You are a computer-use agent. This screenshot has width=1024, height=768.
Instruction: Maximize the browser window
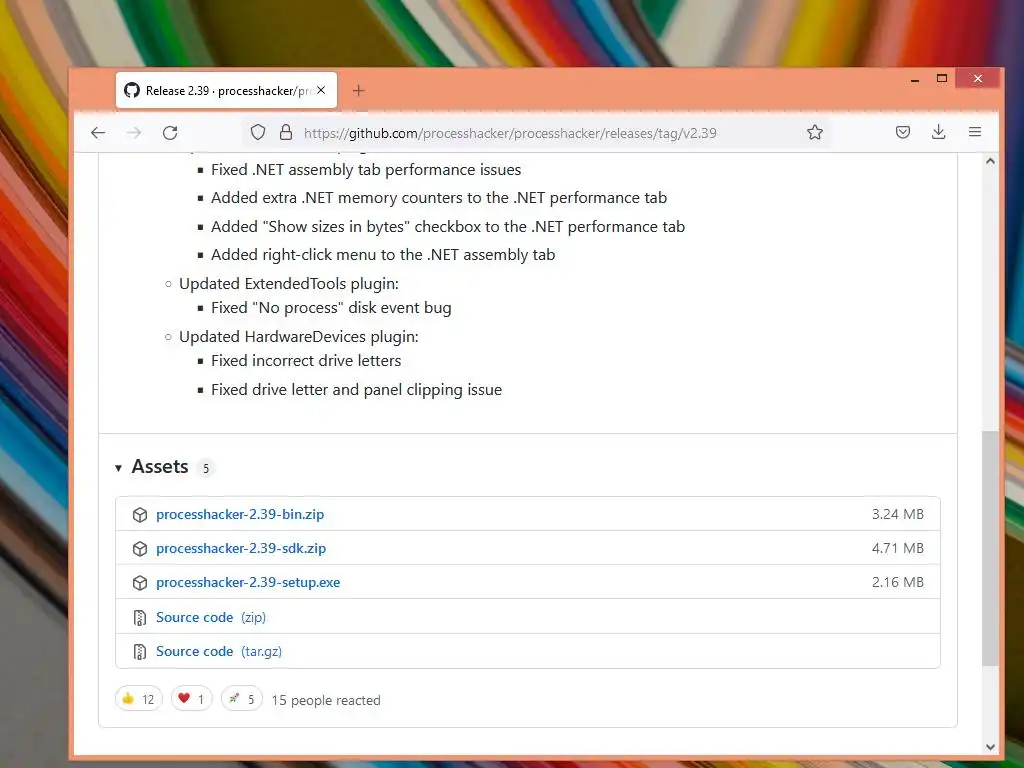(x=942, y=79)
